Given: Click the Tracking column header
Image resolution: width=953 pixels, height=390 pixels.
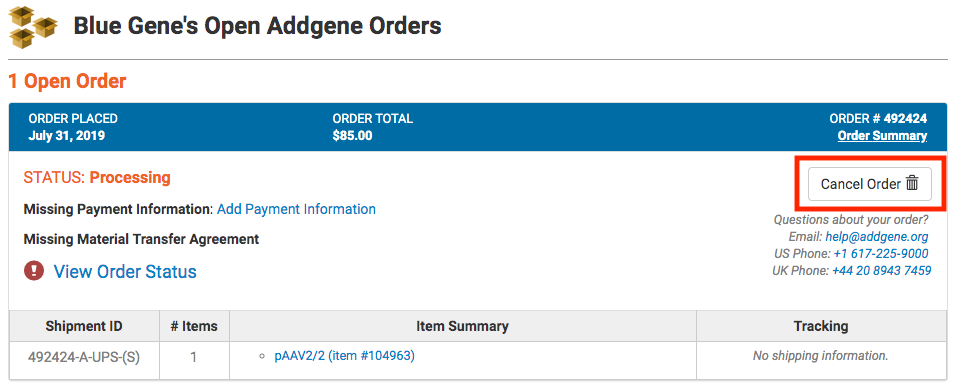Looking at the screenshot, I should click(821, 326).
